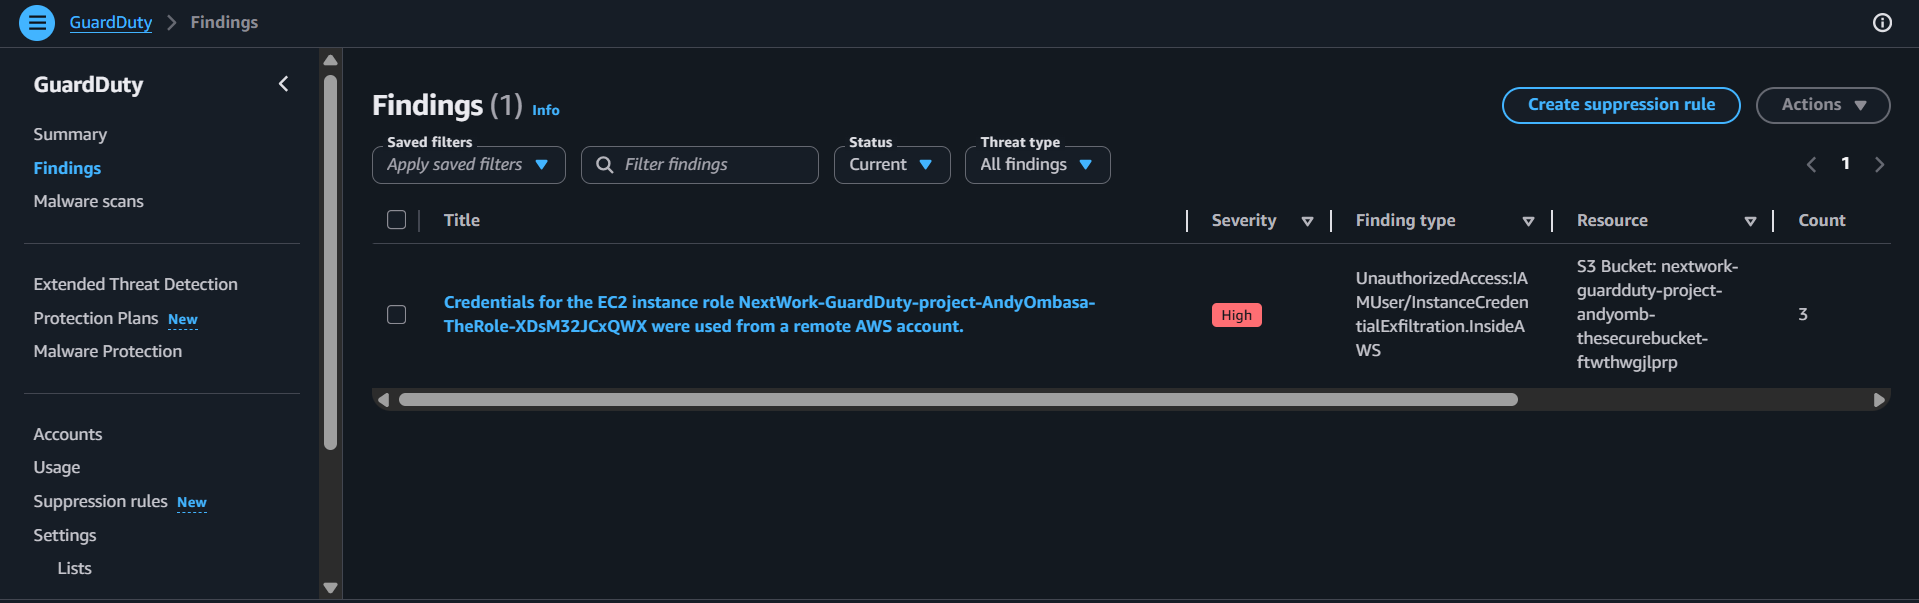Click the New badge beside Protection Plans
1919x603 pixels.
(183, 319)
